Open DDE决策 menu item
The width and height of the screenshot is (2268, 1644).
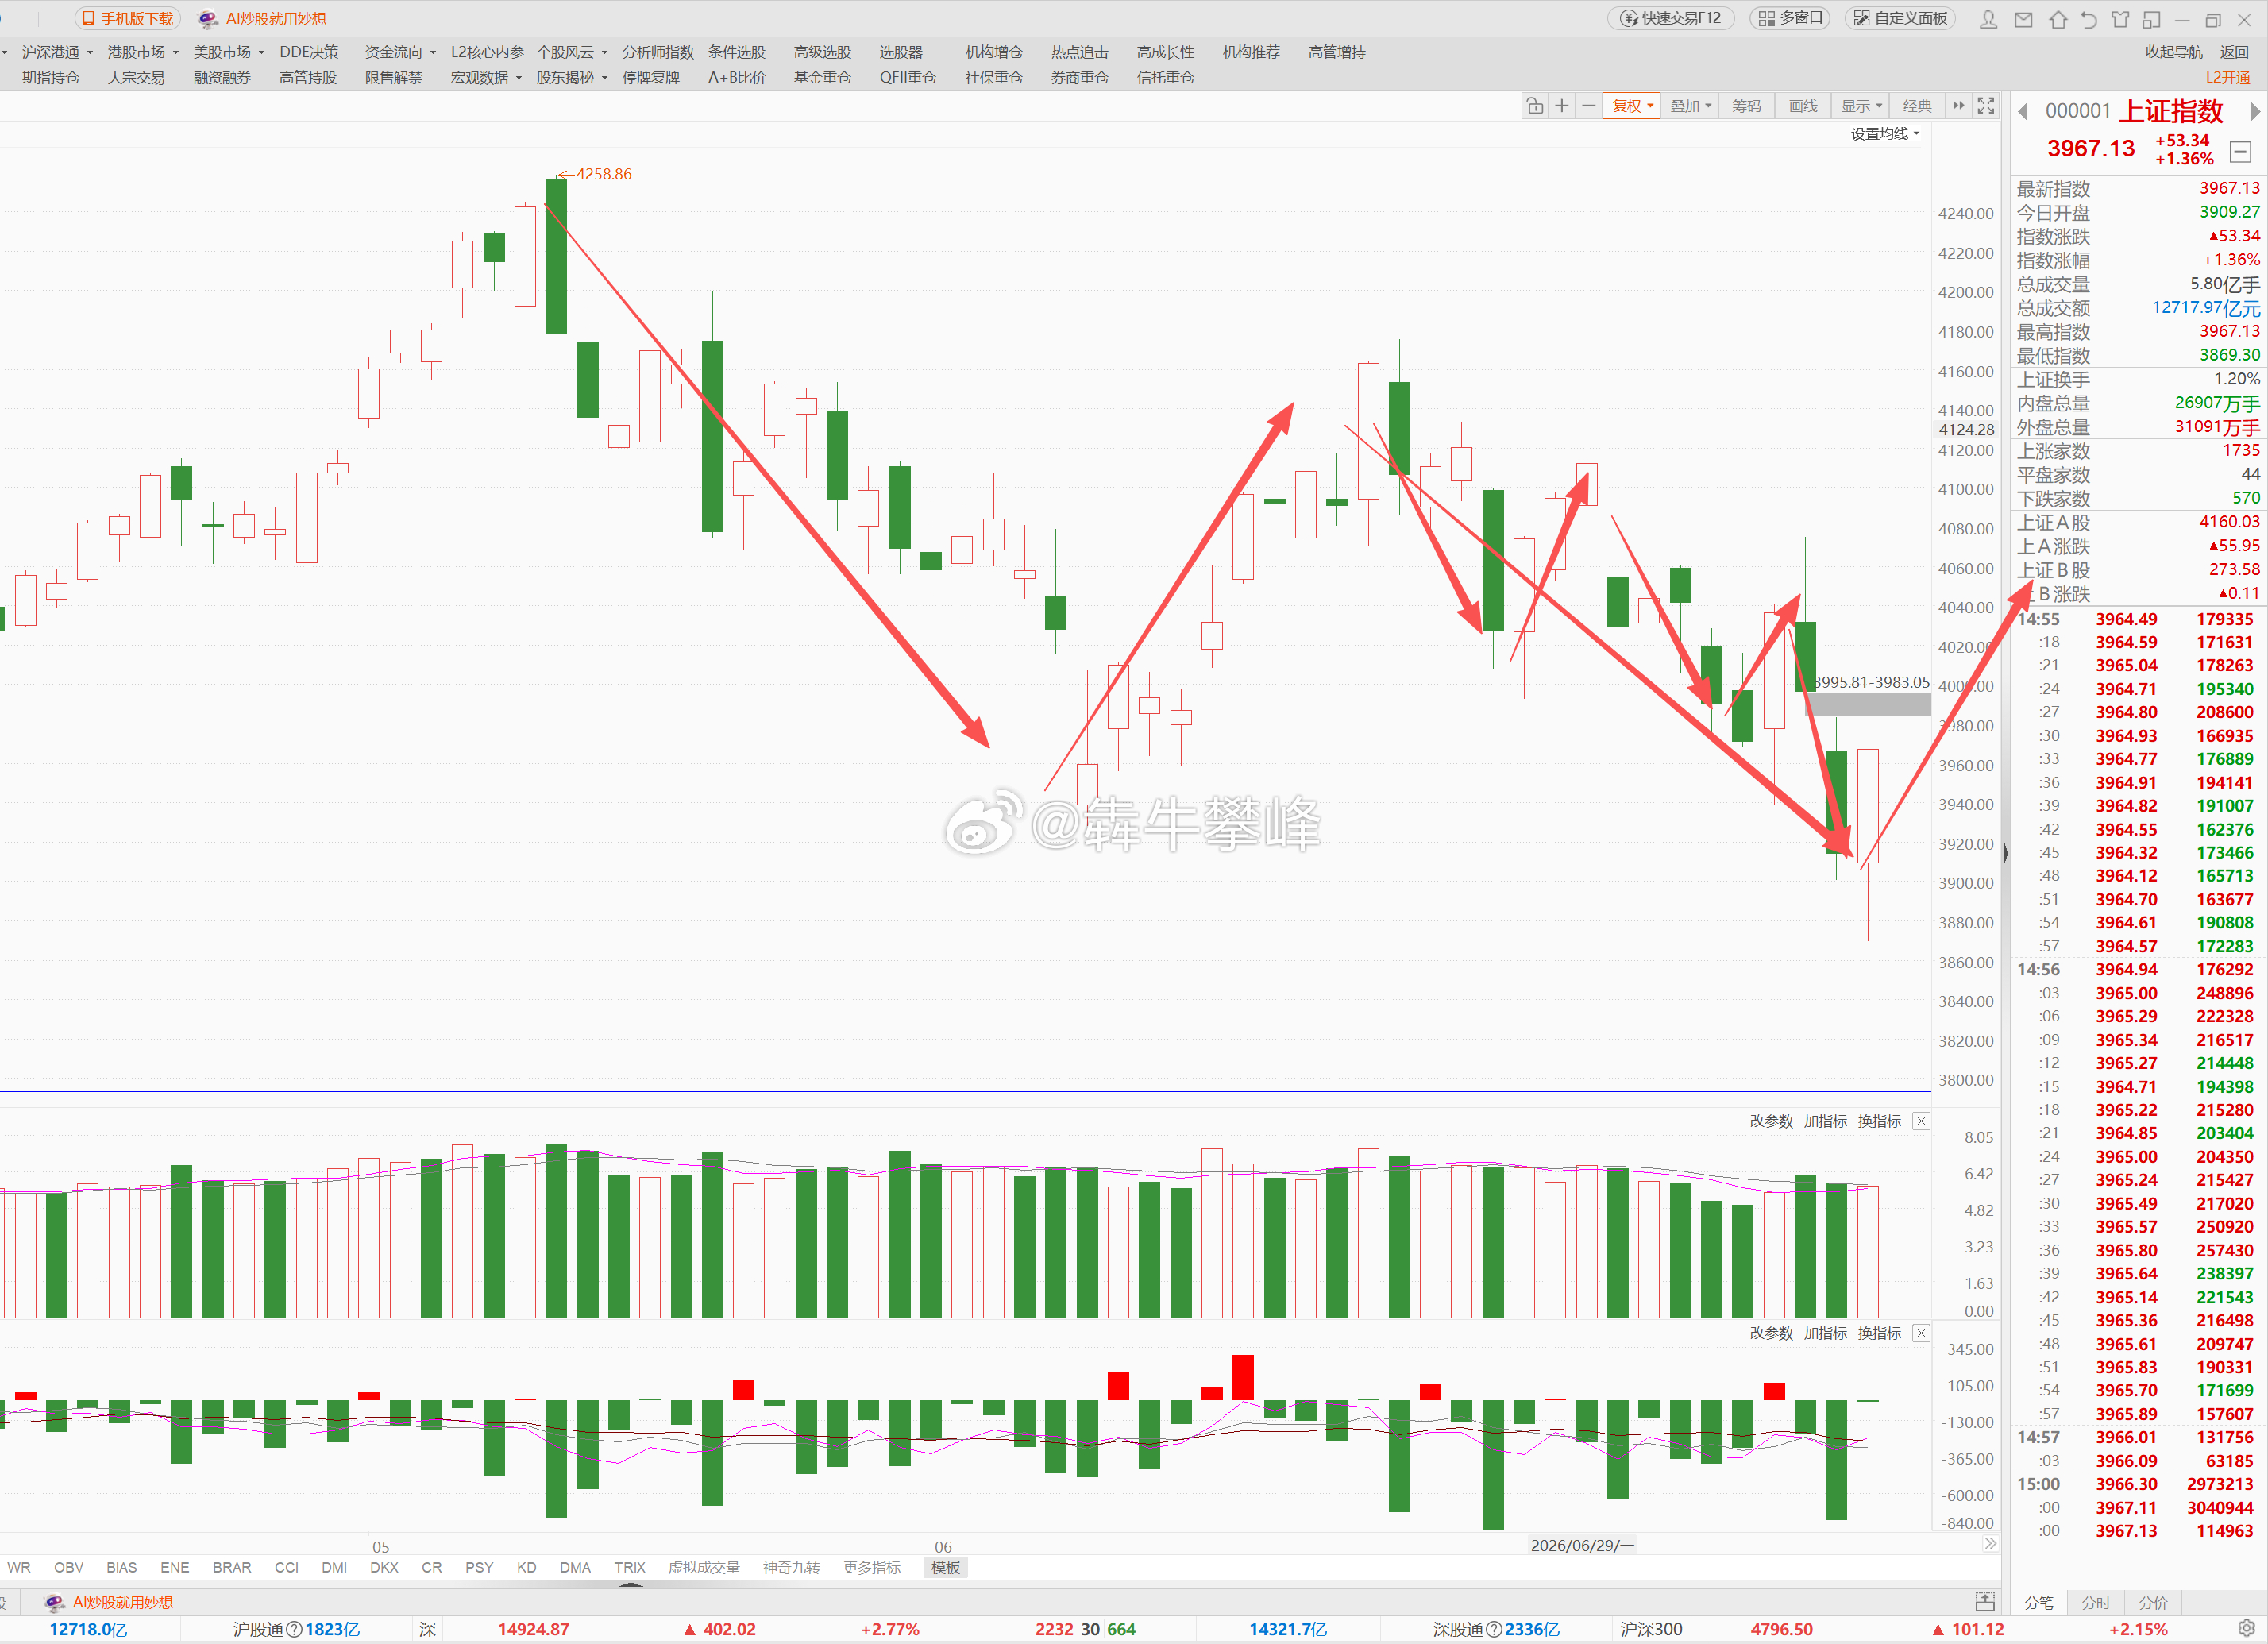point(309,52)
